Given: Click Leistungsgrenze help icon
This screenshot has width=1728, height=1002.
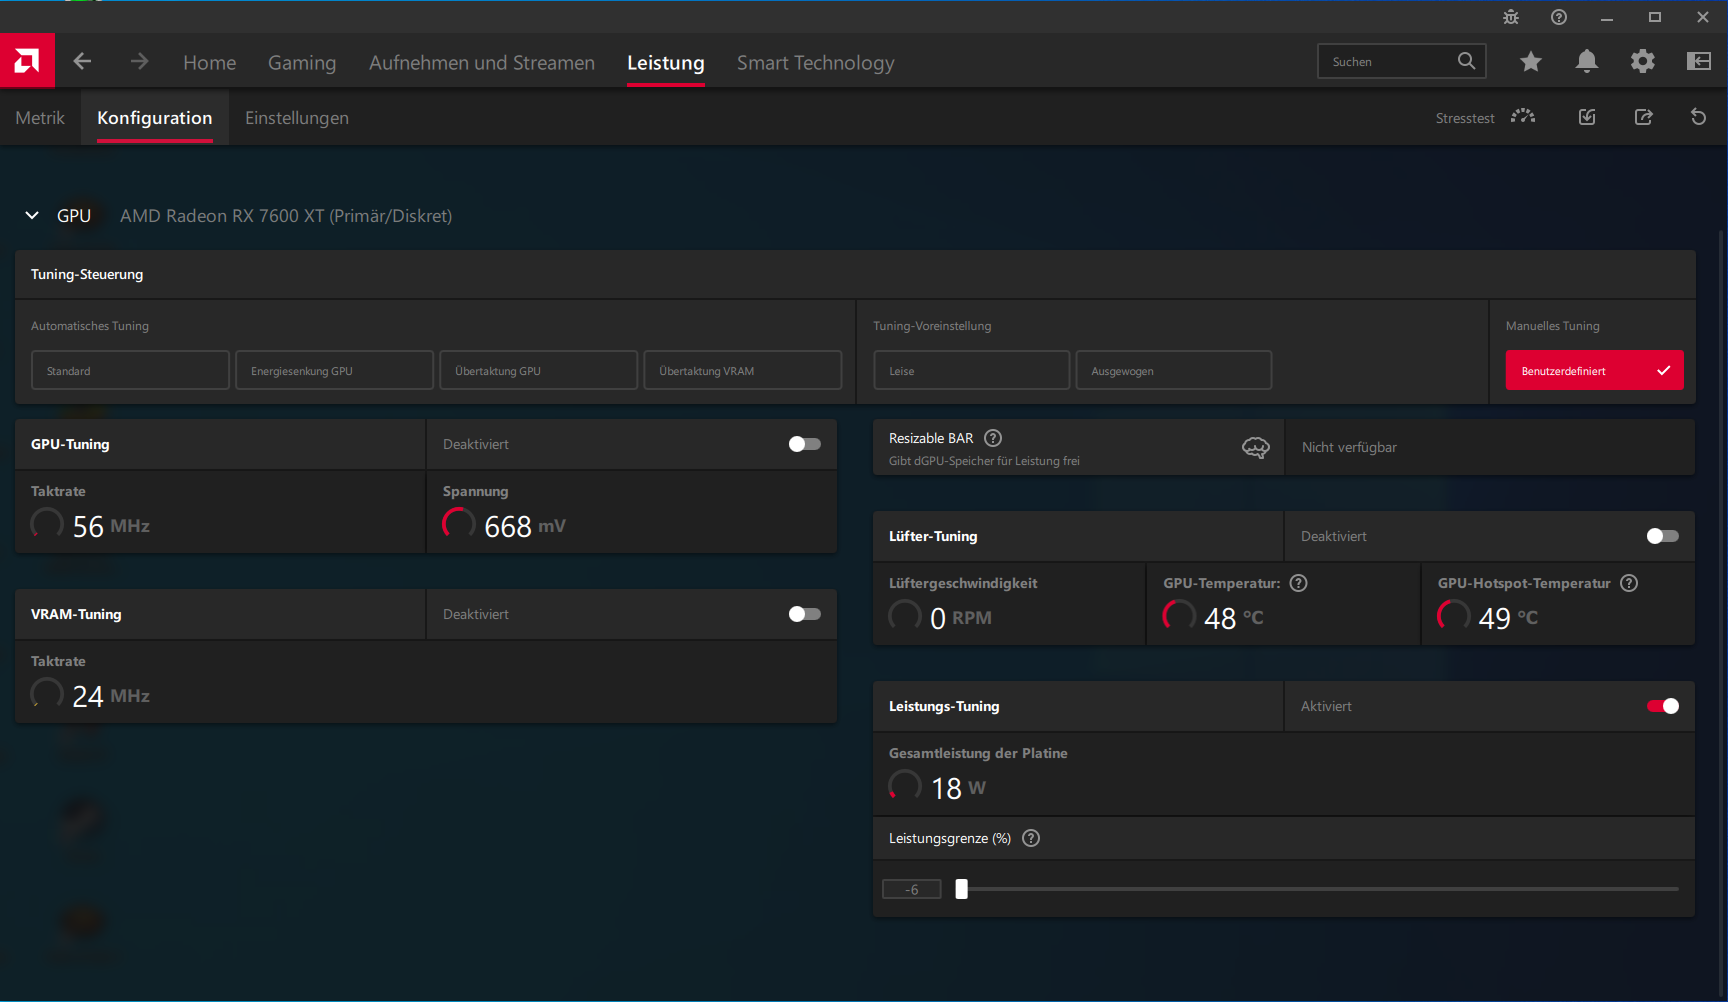Looking at the screenshot, I should [1031, 838].
